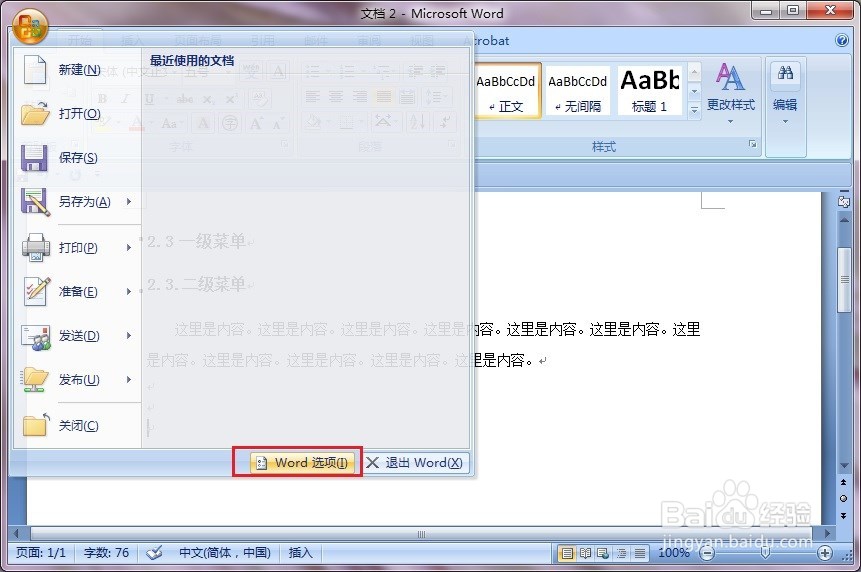Choose Publish (发布) menu entry
Image resolution: width=861 pixels, height=572 pixels.
pos(77,379)
